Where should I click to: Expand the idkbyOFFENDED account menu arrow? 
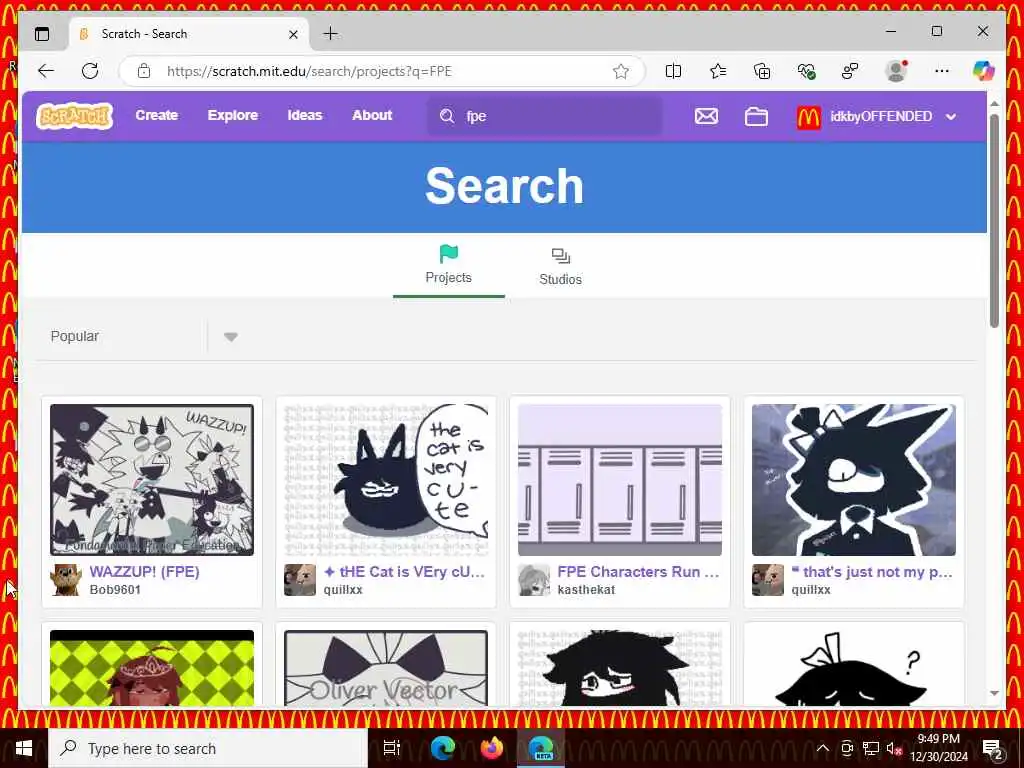click(951, 117)
